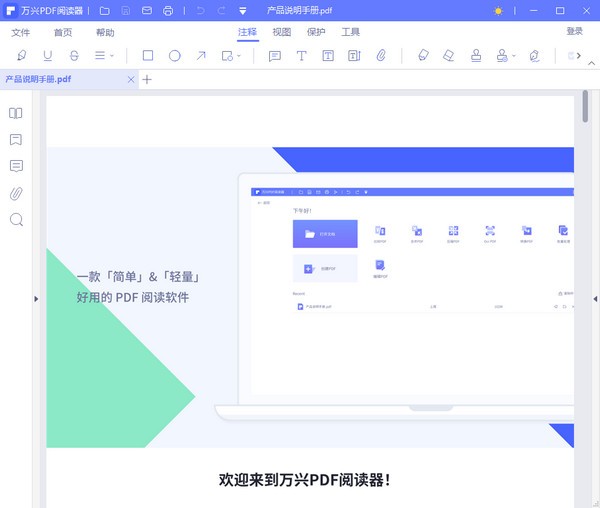Click the save icon in title bar

(x=126, y=11)
